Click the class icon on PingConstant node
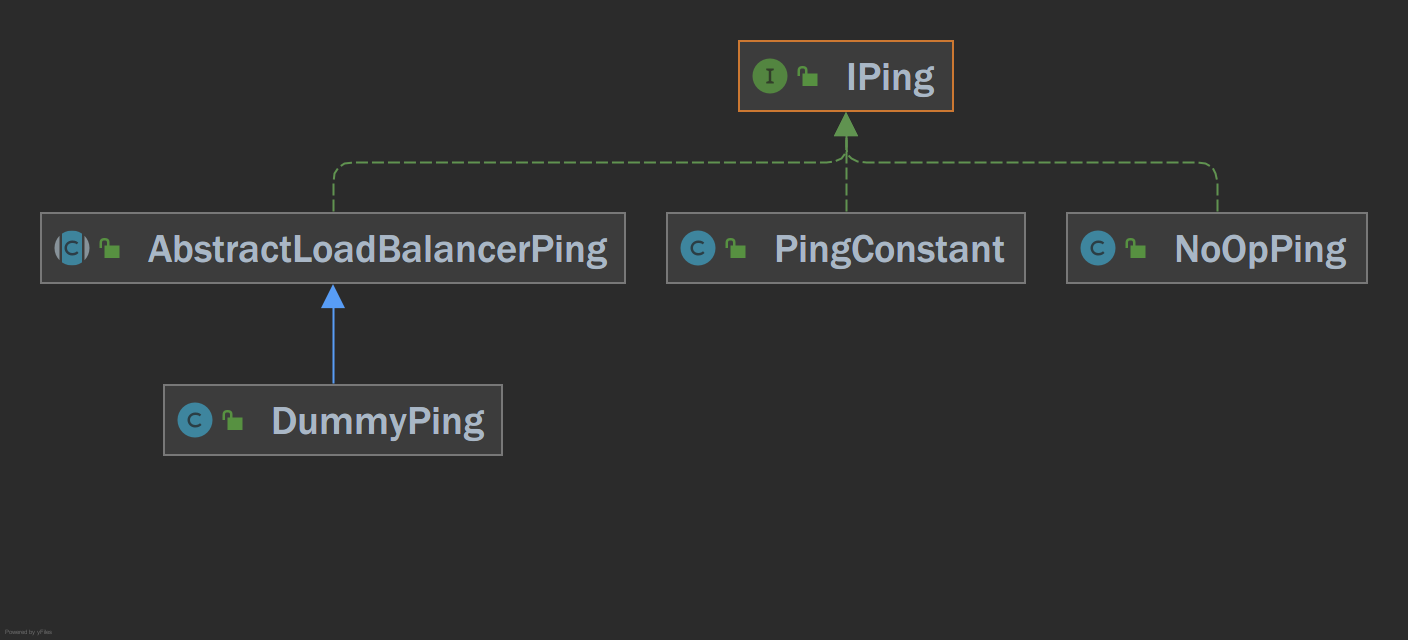The height and width of the screenshot is (640, 1408). click(x=698, y=248)
